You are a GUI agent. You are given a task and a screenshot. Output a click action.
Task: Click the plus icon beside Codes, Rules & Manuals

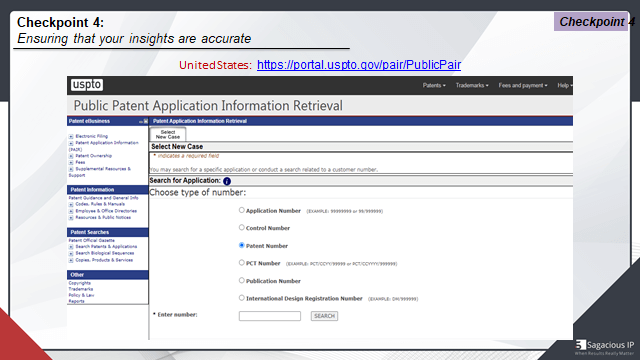(x=71, y=204)
